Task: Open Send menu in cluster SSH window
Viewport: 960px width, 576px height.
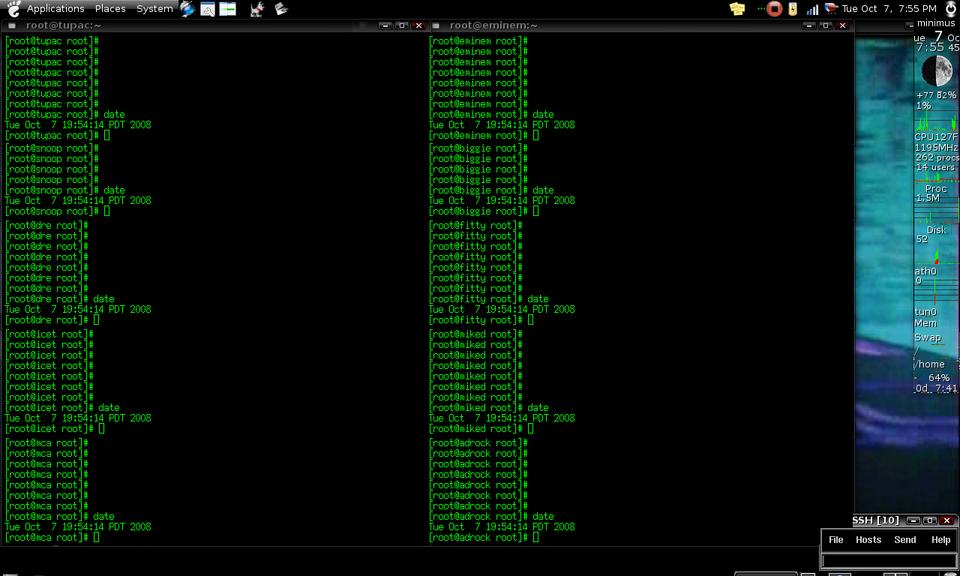Action: coord(905,540)
